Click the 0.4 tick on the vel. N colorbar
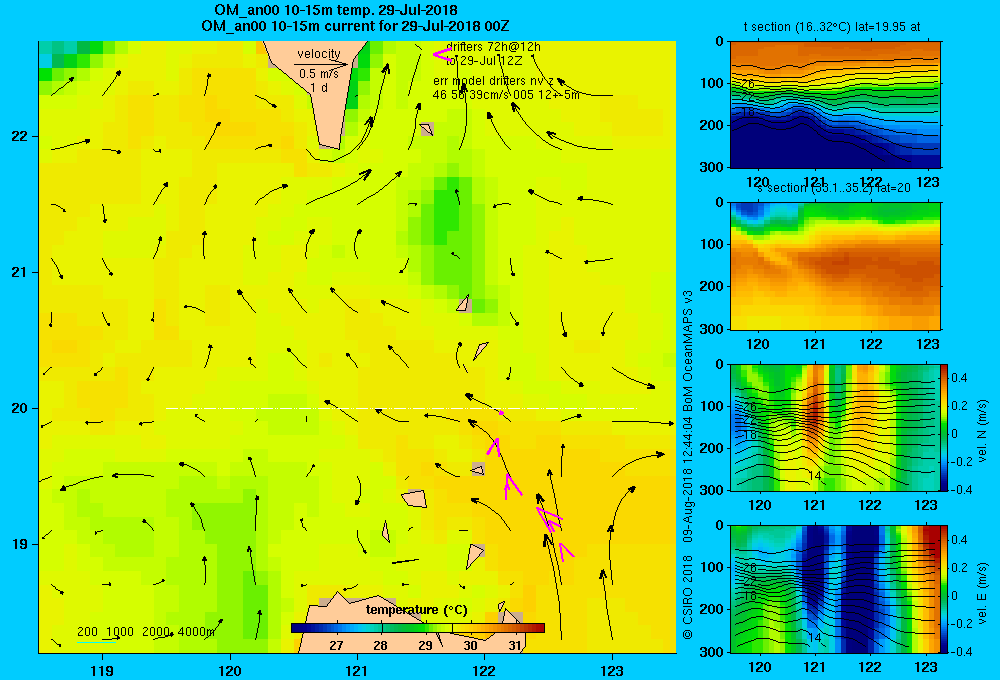 [x=960, y=378]
